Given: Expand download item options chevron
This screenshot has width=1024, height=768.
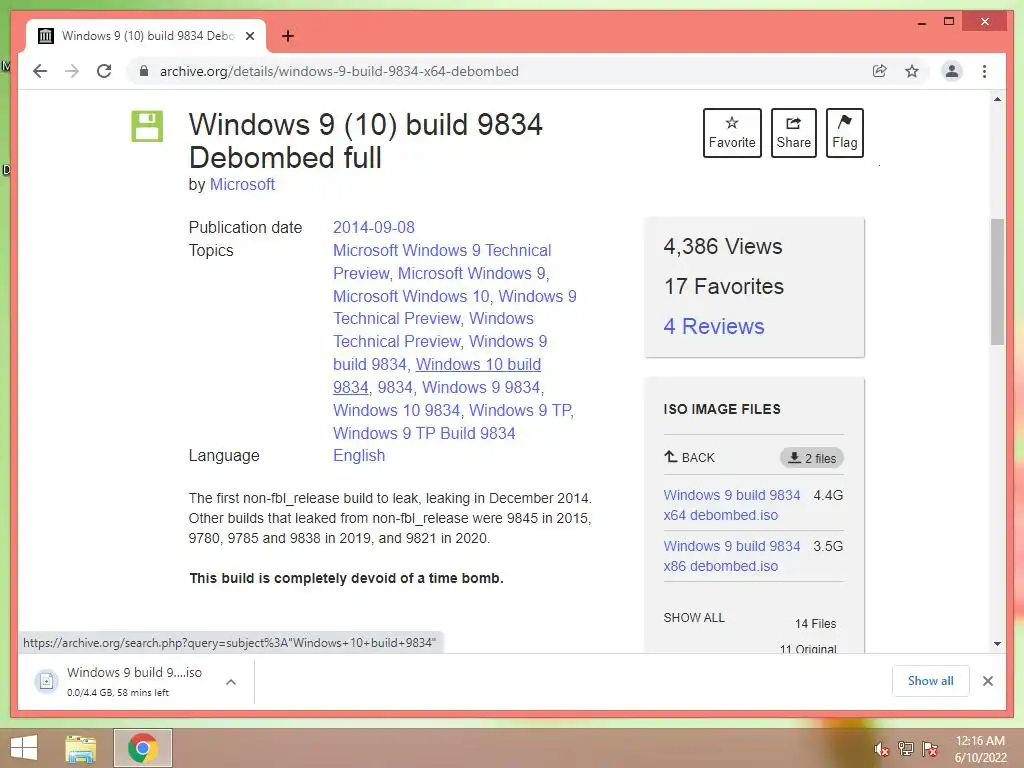Looking at the screenshot, I should [231, 682].
